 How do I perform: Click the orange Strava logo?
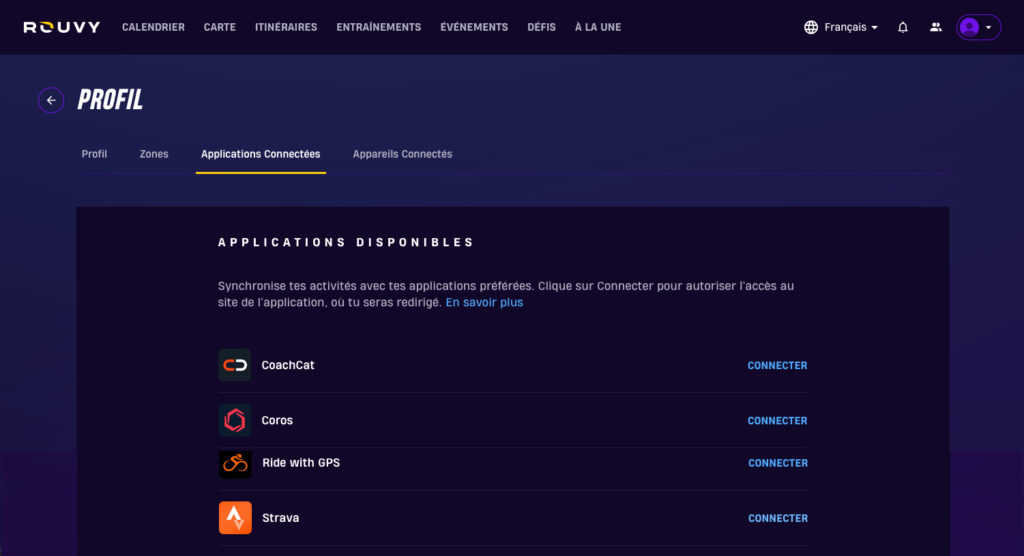[x=235, y=518]
